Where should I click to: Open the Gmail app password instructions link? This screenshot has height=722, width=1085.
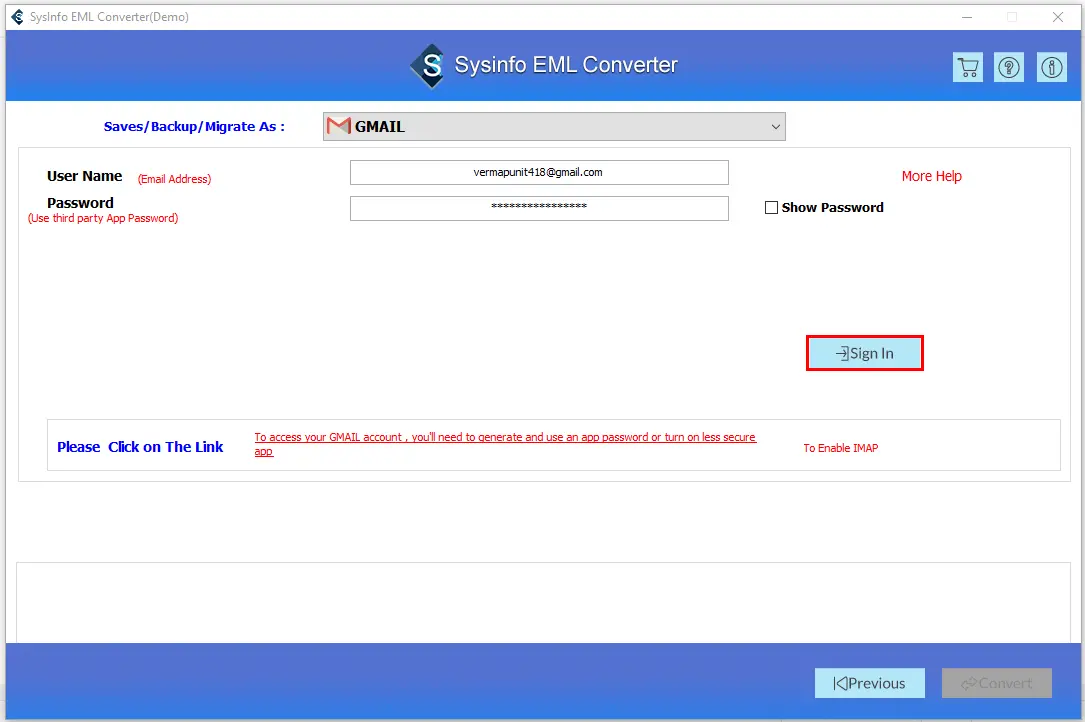click(505, 444)
